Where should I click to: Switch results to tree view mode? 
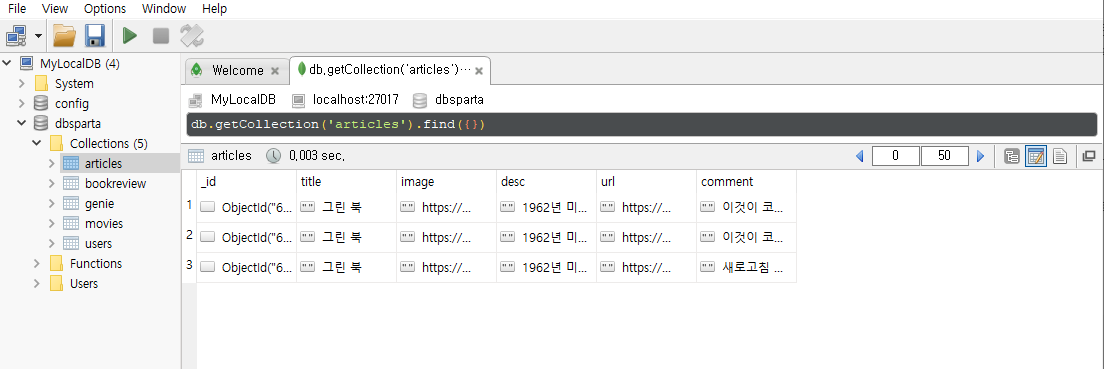tap(1012, 156)
